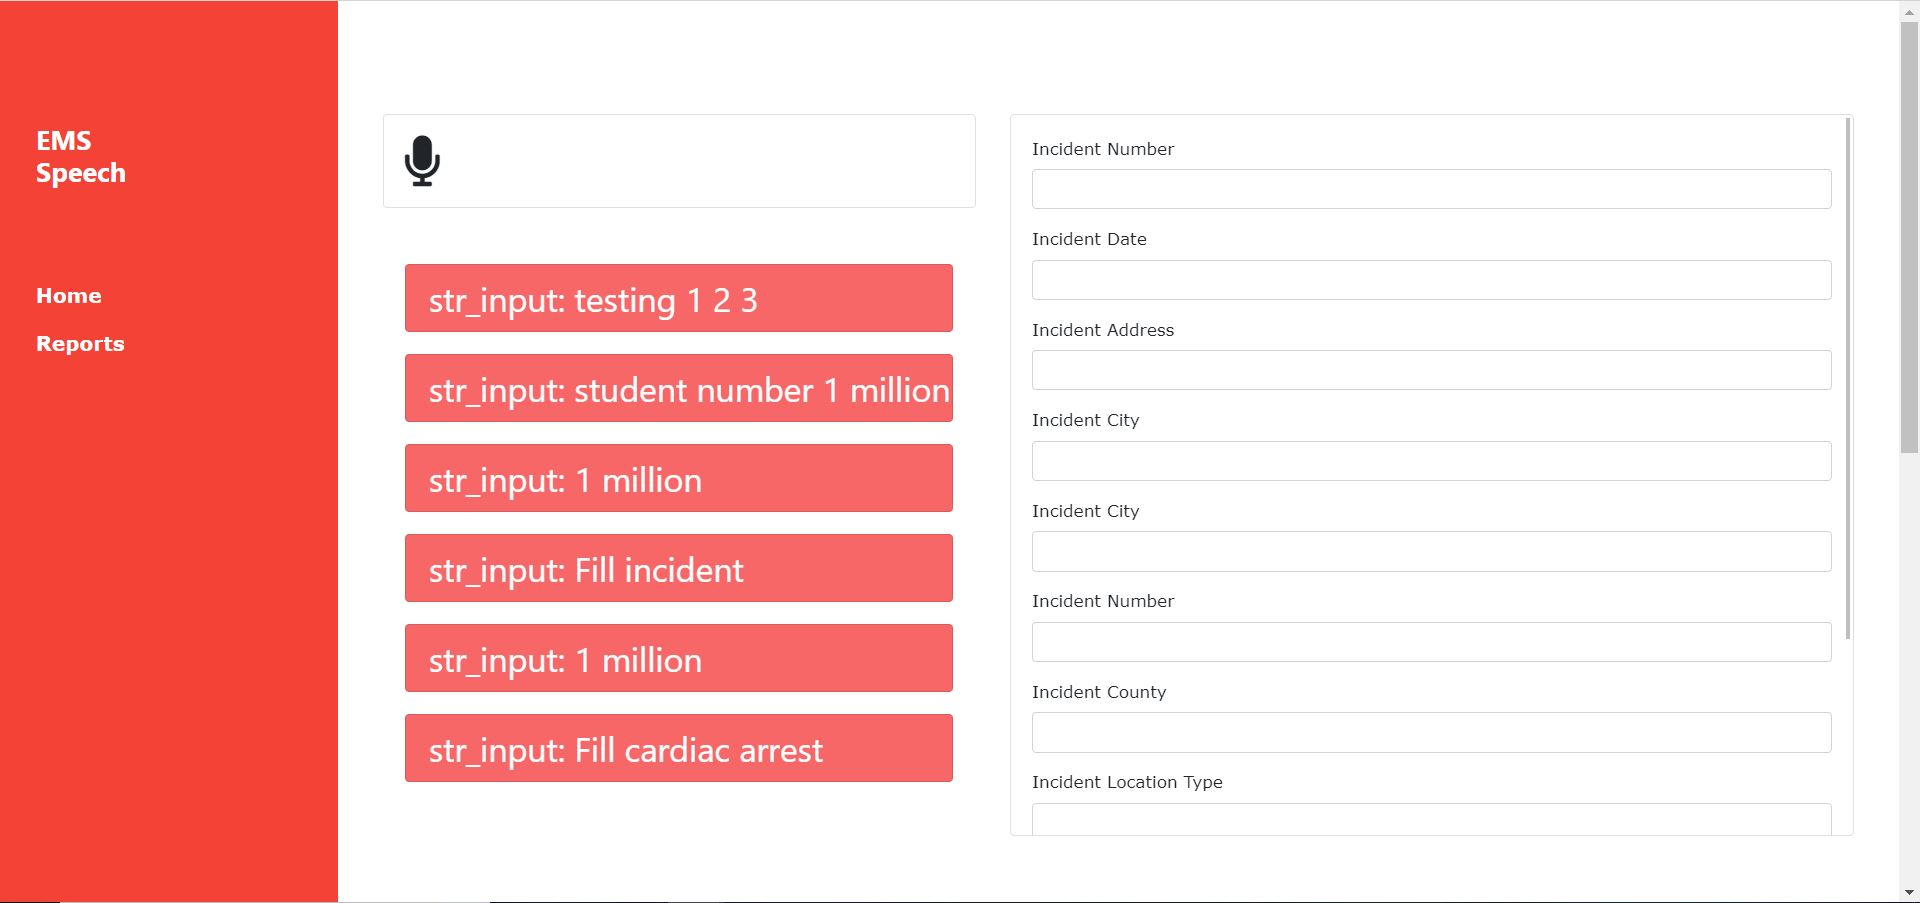
Task: Click the microphone icon to start recording
Action: (422, 161)
